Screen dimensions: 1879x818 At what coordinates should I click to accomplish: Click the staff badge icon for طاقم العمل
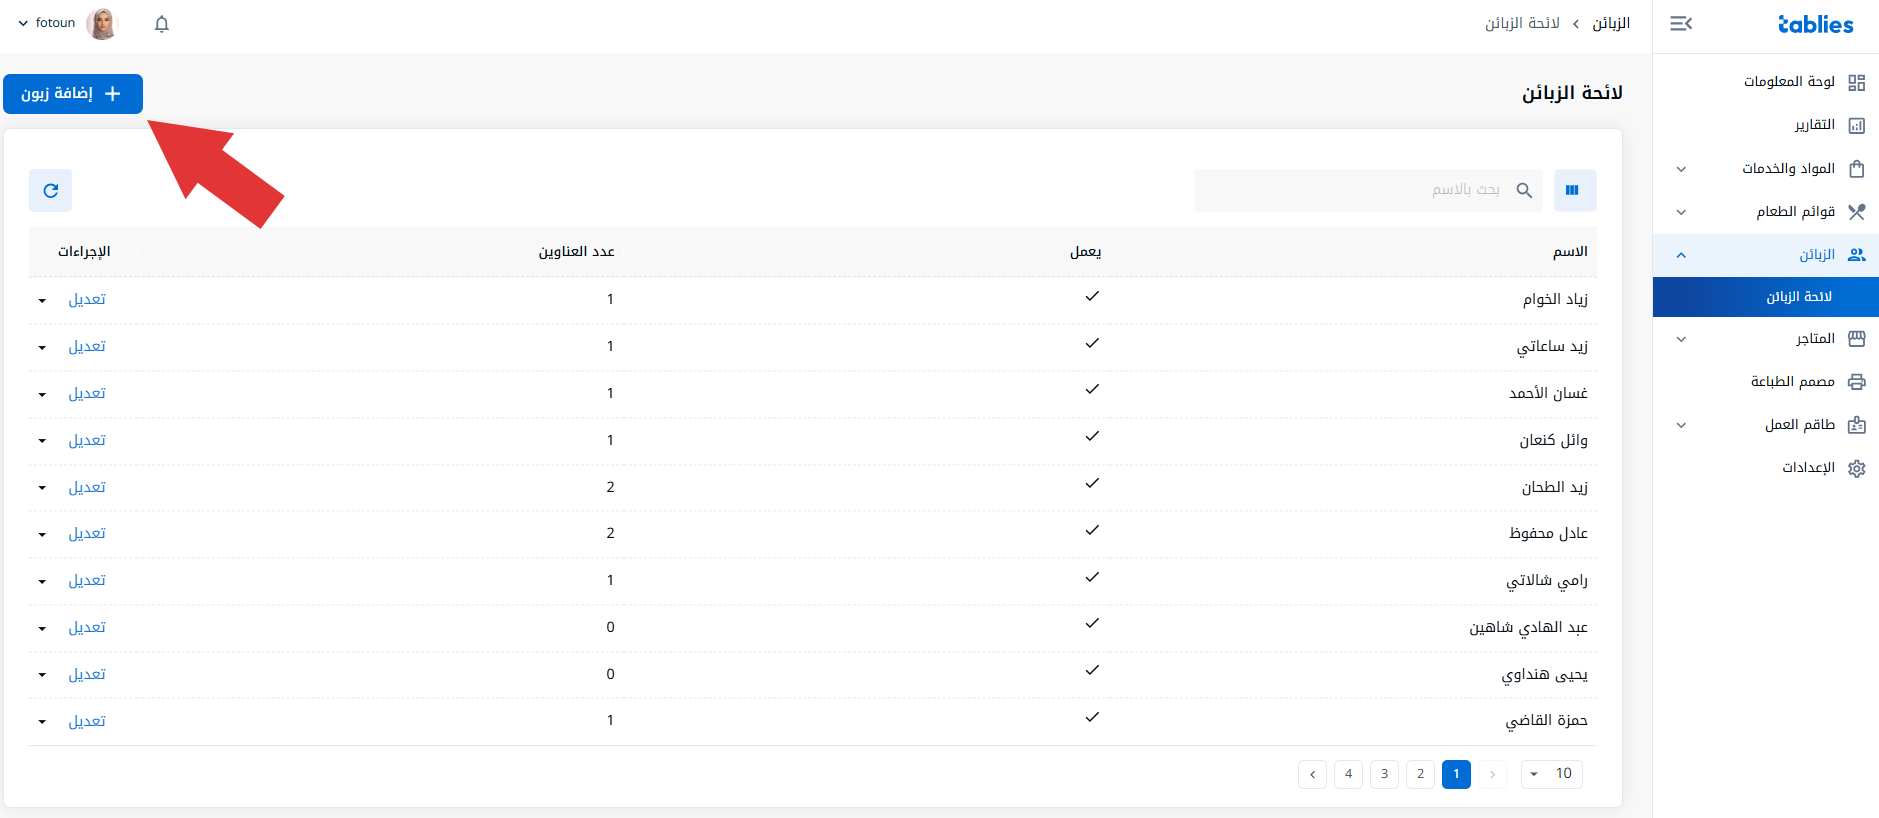tap(1857, 425)
